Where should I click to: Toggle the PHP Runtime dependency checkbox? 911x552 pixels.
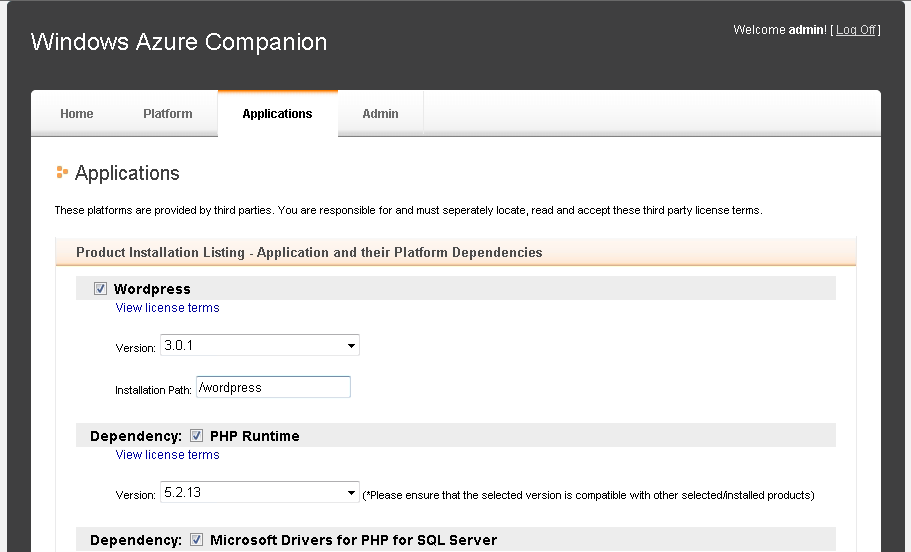pyautogui.click(x=196, y=436)
